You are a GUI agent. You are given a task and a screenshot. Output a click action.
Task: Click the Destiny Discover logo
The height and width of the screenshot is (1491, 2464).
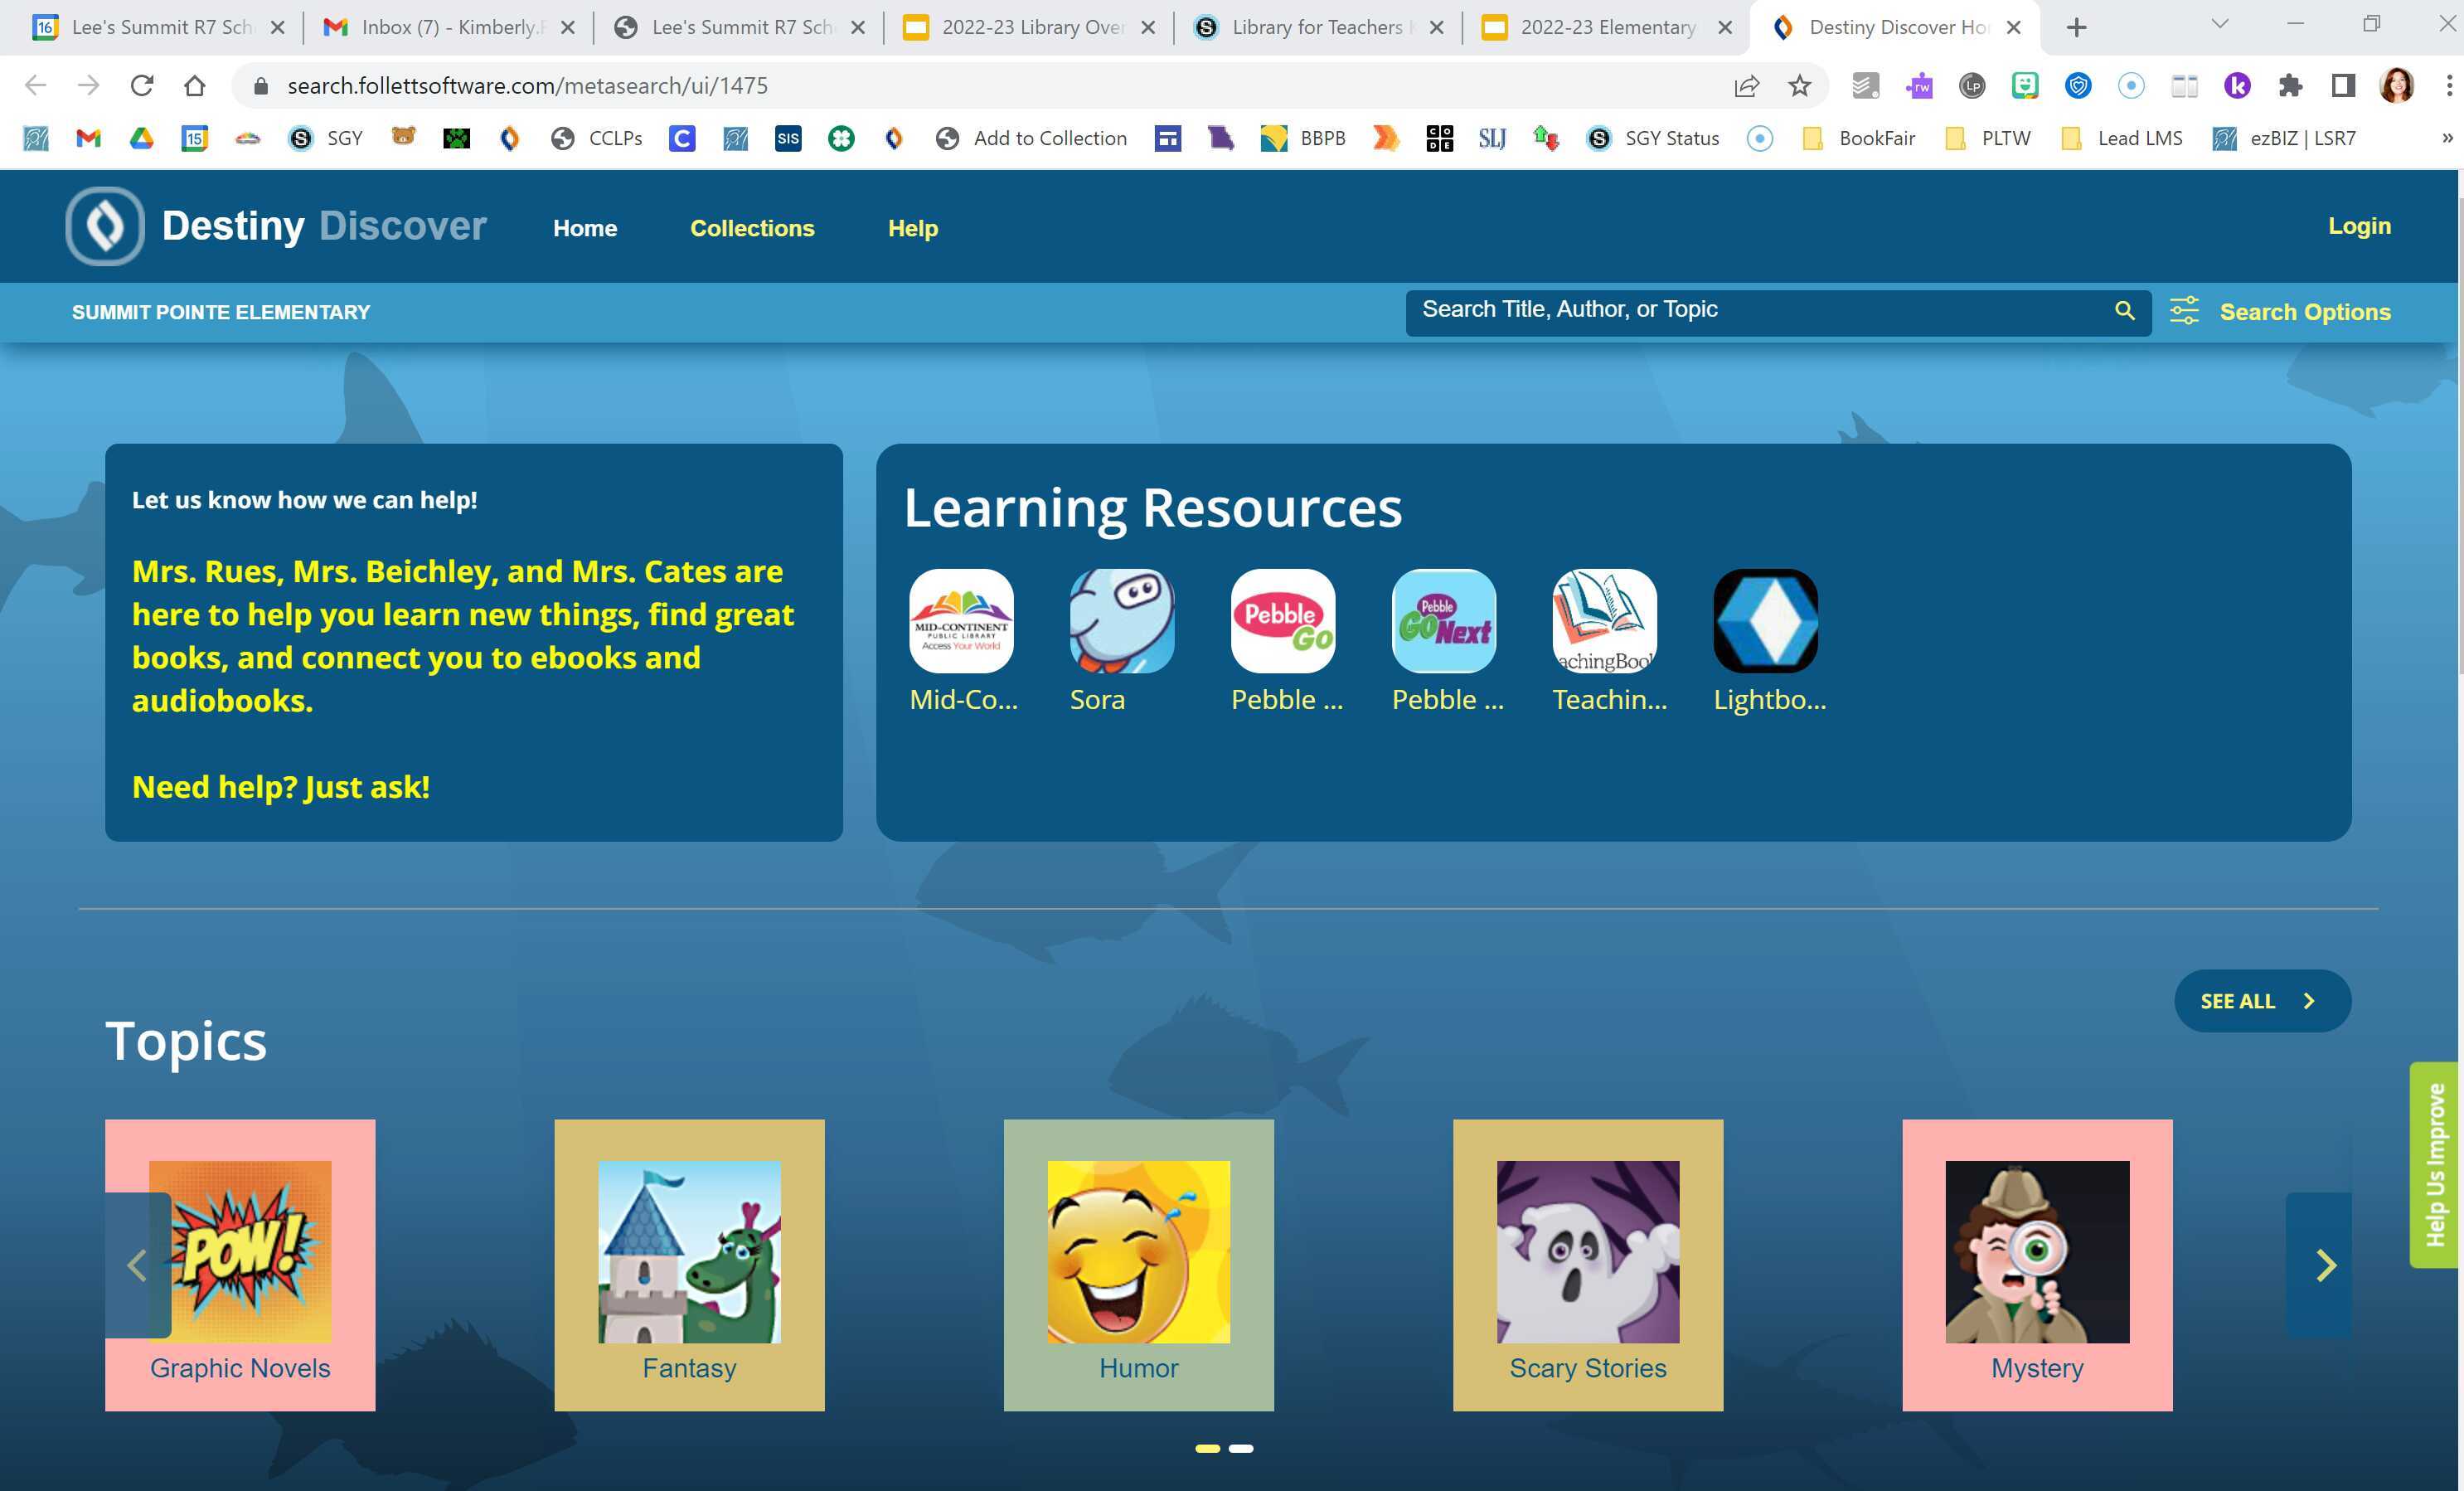point(105,226)
